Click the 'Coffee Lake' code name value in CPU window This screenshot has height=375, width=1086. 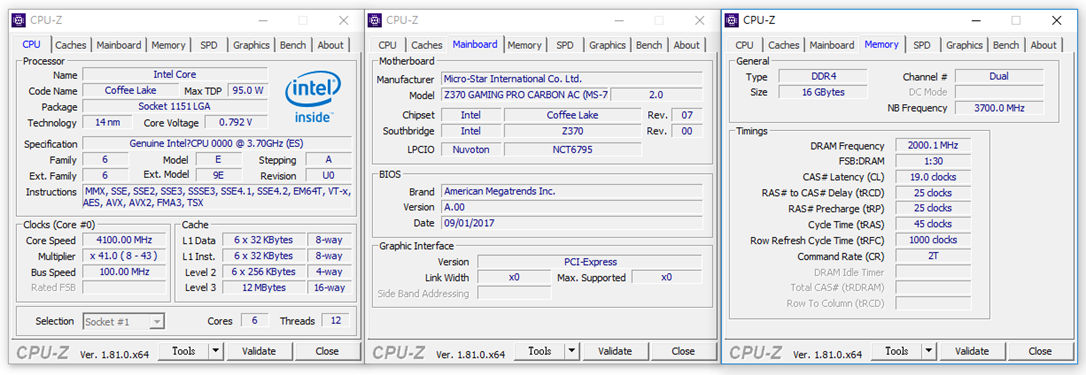[130, 90]
